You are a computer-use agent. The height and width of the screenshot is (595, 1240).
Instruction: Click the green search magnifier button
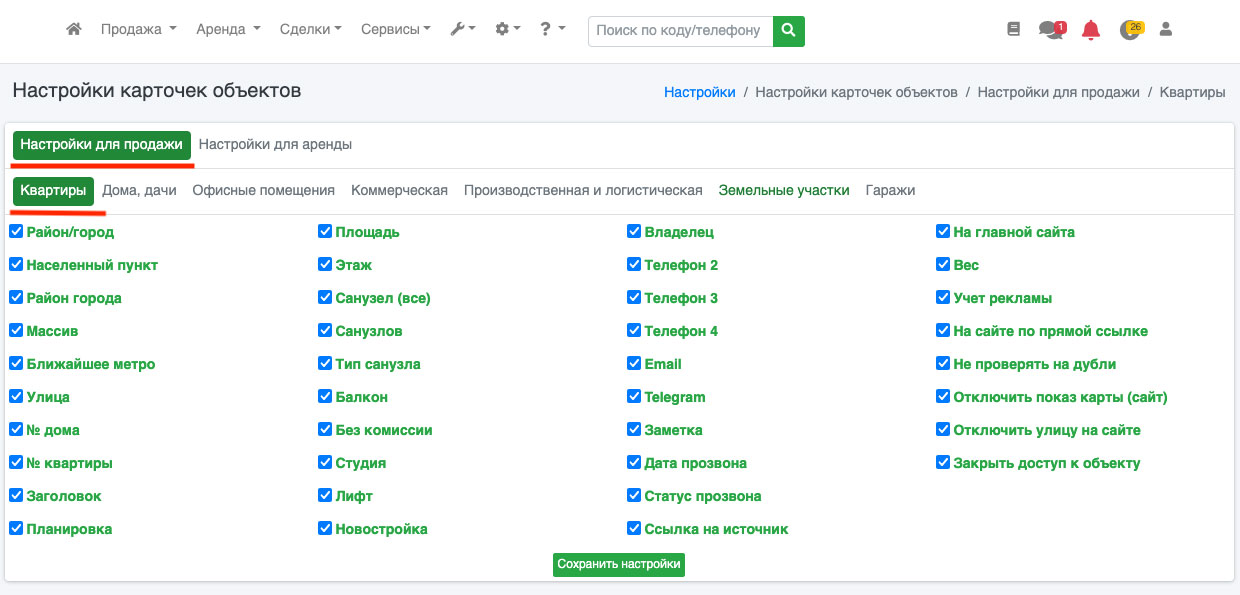[789, 31]
